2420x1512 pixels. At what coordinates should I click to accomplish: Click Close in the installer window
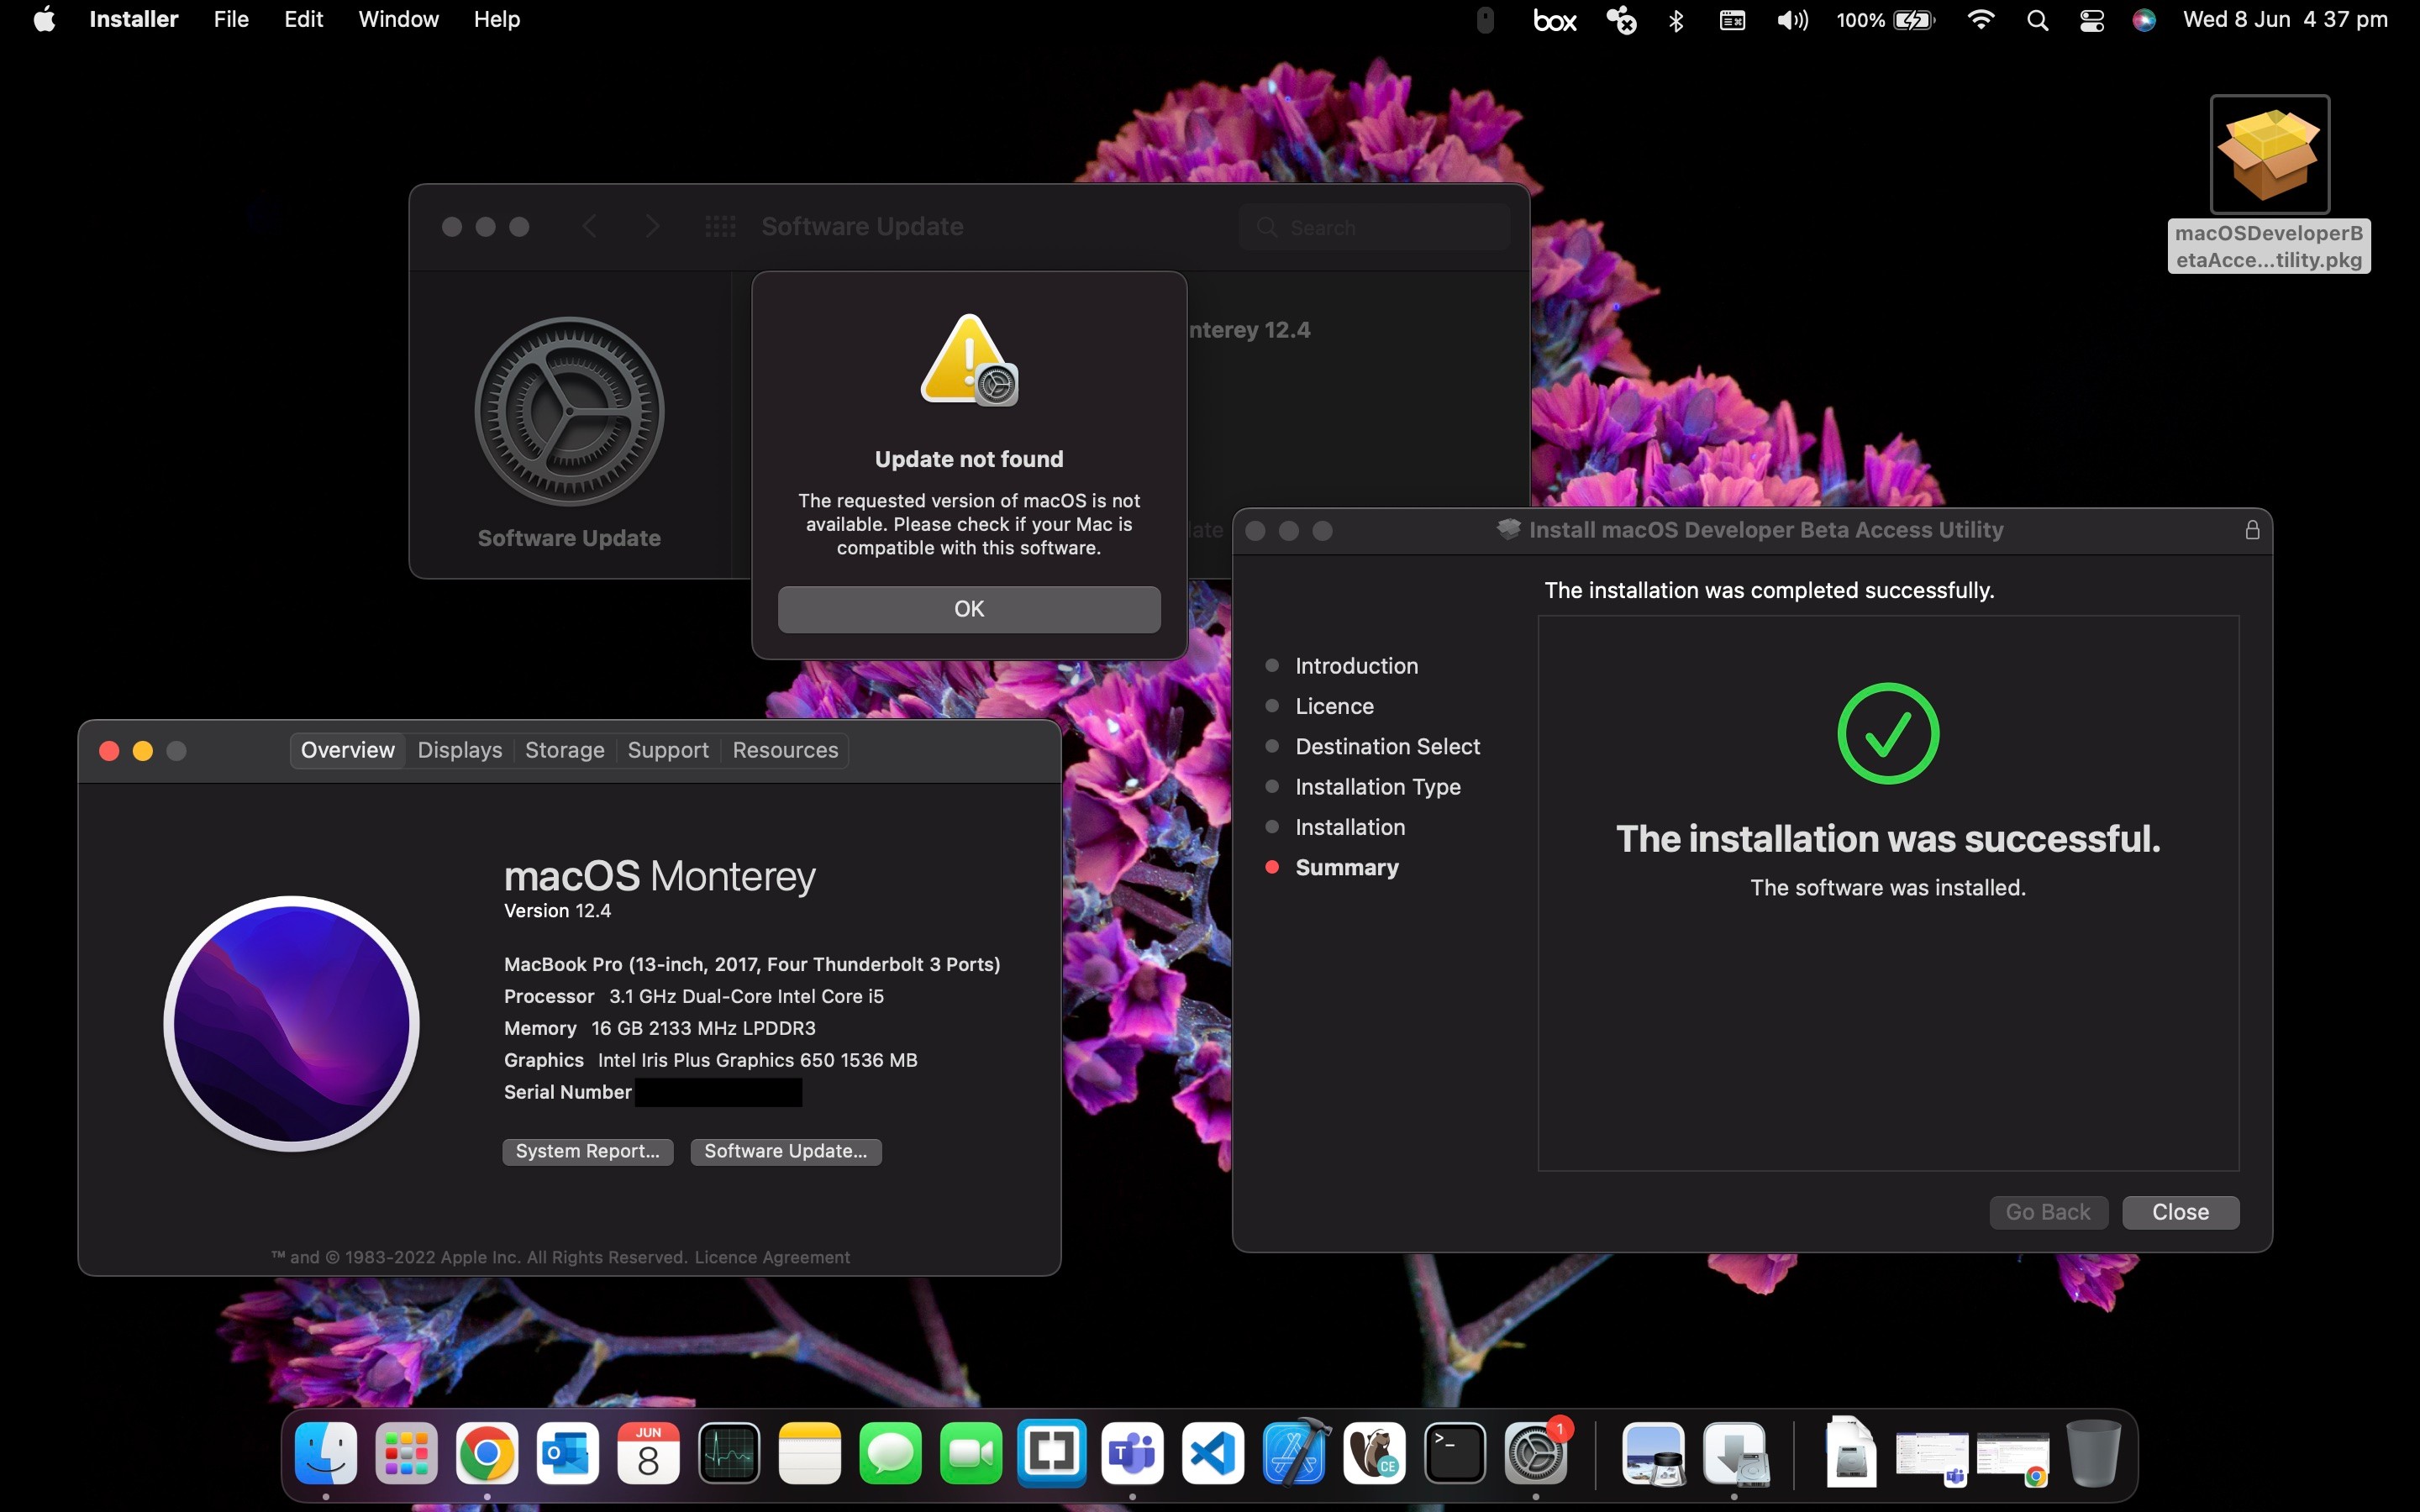click(2181, 1212)
